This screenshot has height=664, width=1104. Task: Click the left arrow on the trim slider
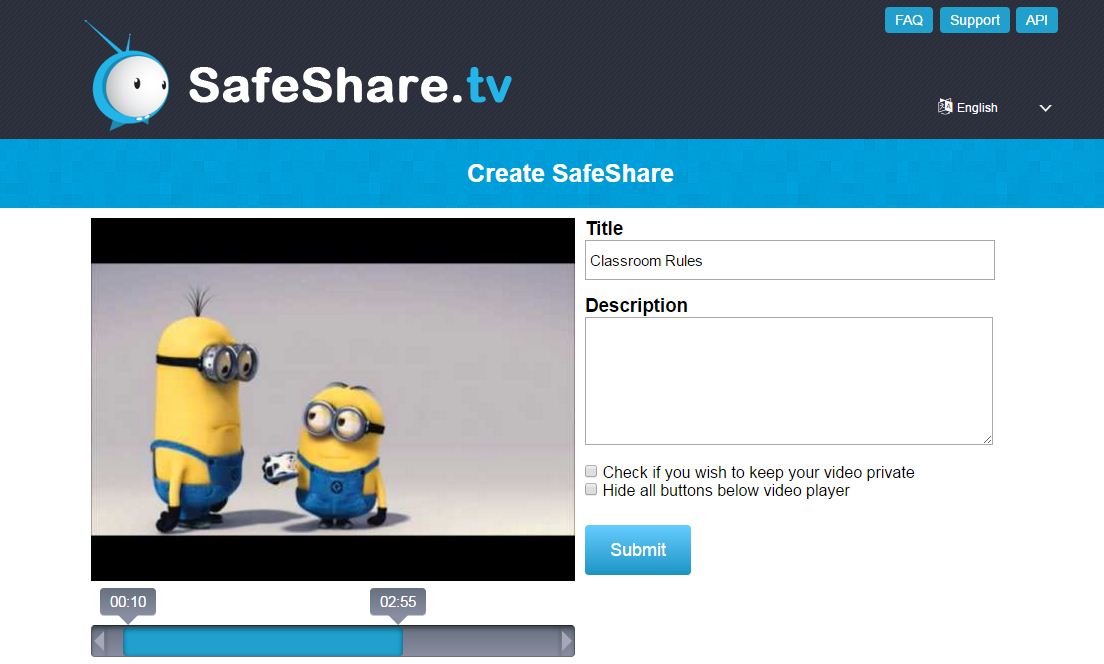click(100, 641)
